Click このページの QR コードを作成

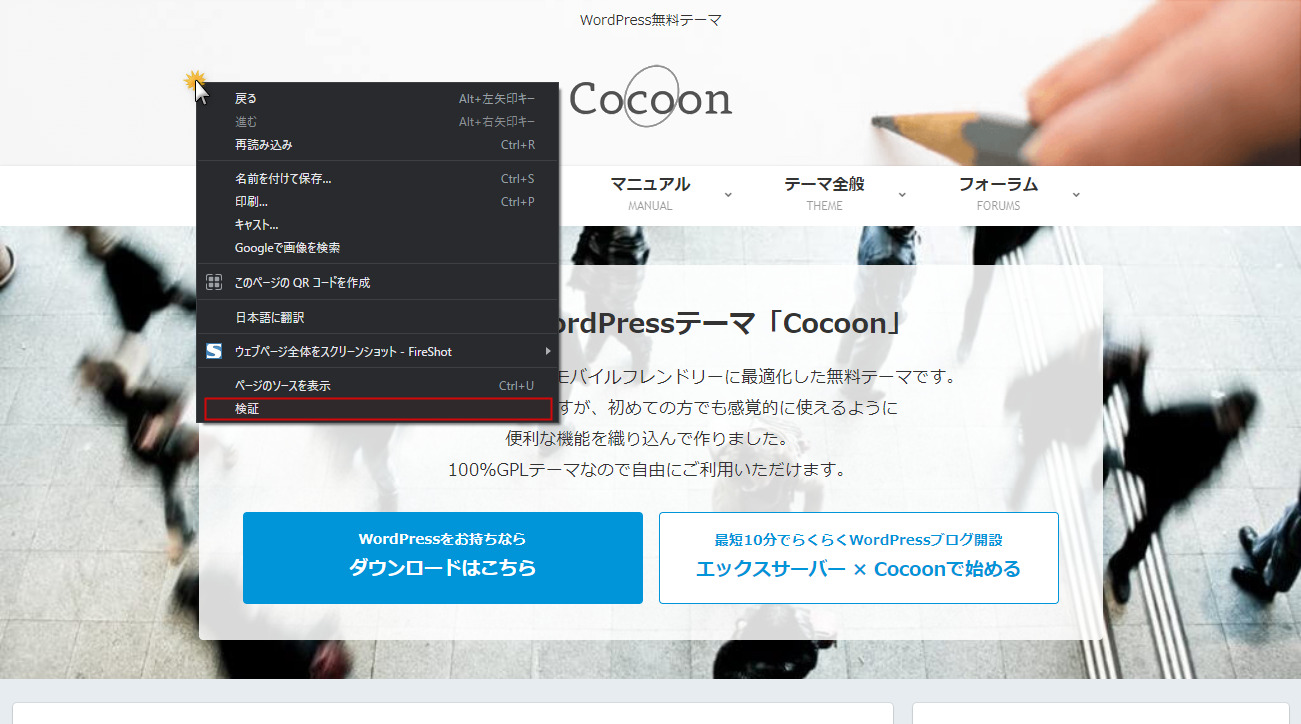[x=377, y=282]
